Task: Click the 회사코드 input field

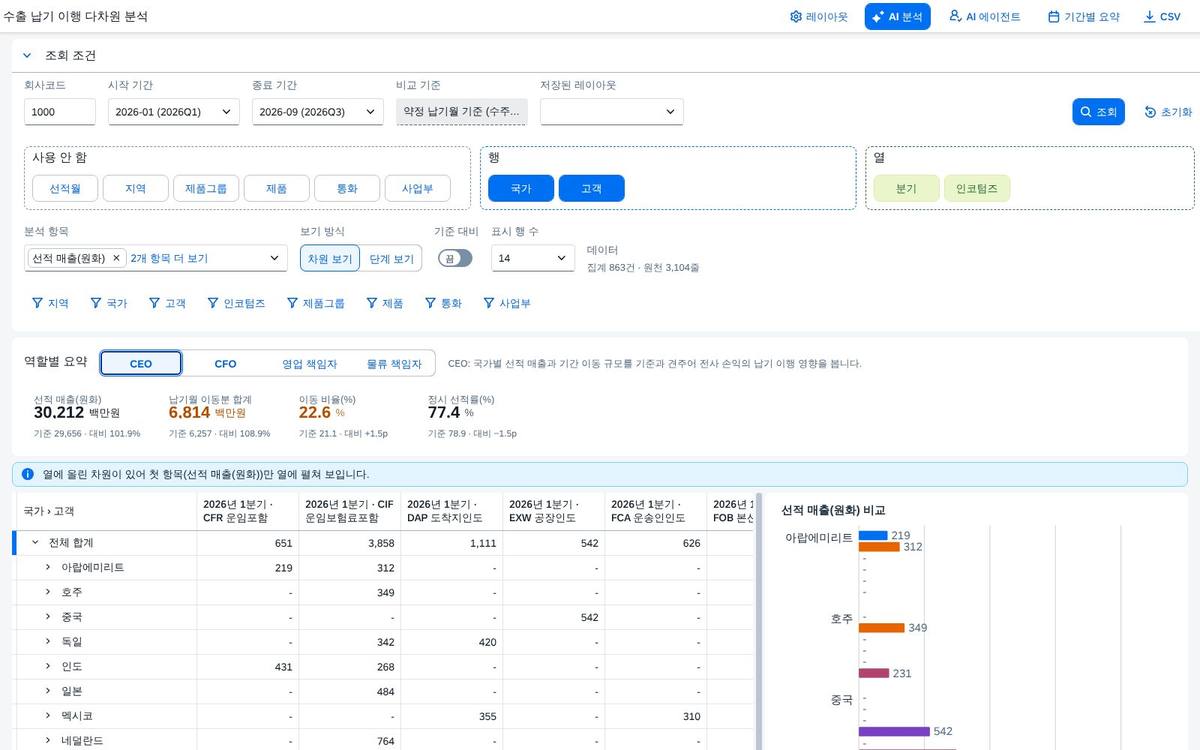Action: pyautogui.click(x=60, y=112)
